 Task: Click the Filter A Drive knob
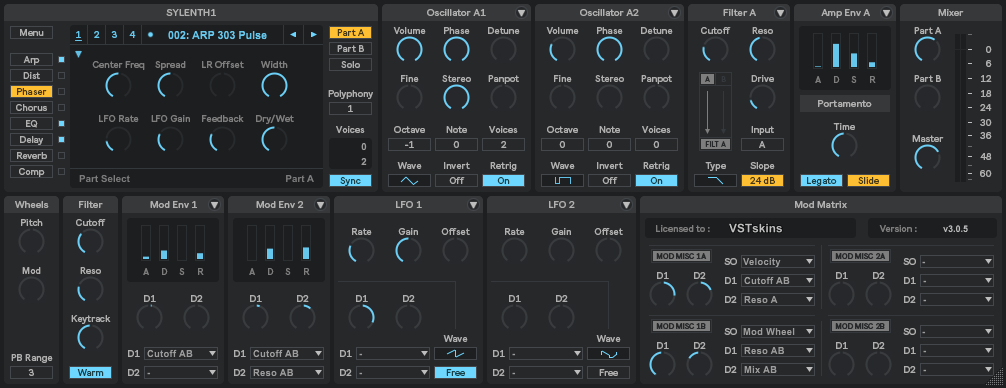click(x=762, y=97)
